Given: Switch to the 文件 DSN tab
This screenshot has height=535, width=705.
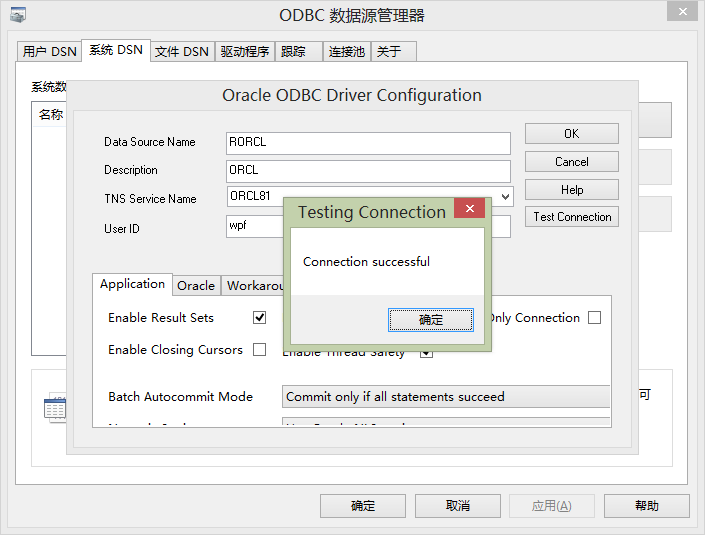Looking at the screenshot, I should (x=182, y=51).
